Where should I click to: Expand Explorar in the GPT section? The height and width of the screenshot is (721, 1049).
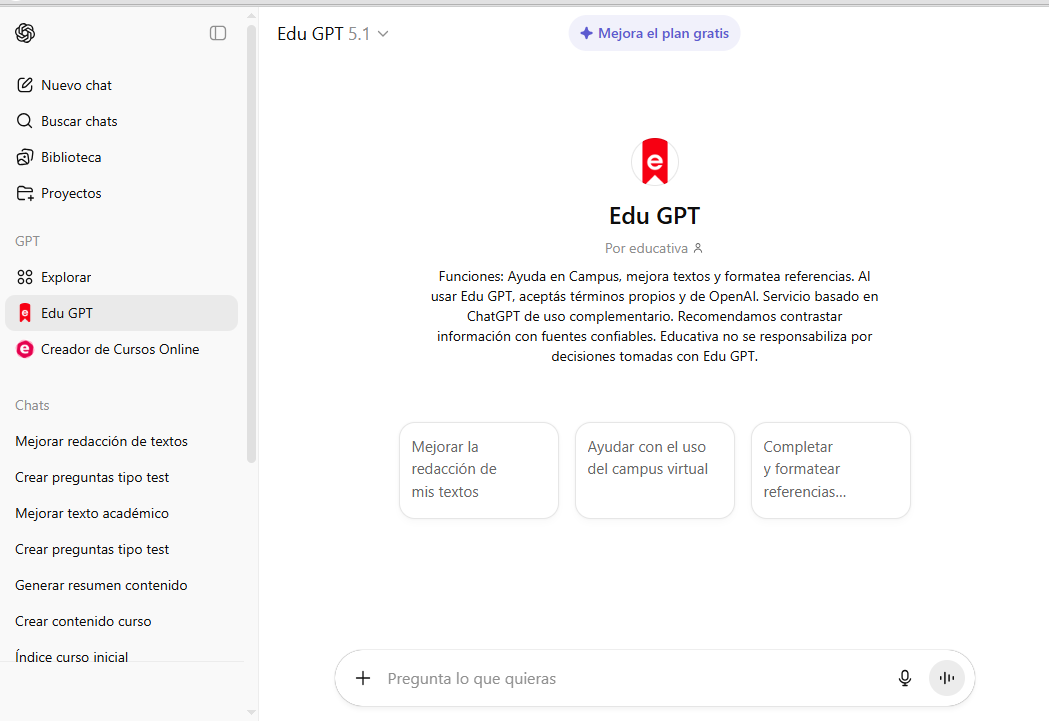[24, 277]
